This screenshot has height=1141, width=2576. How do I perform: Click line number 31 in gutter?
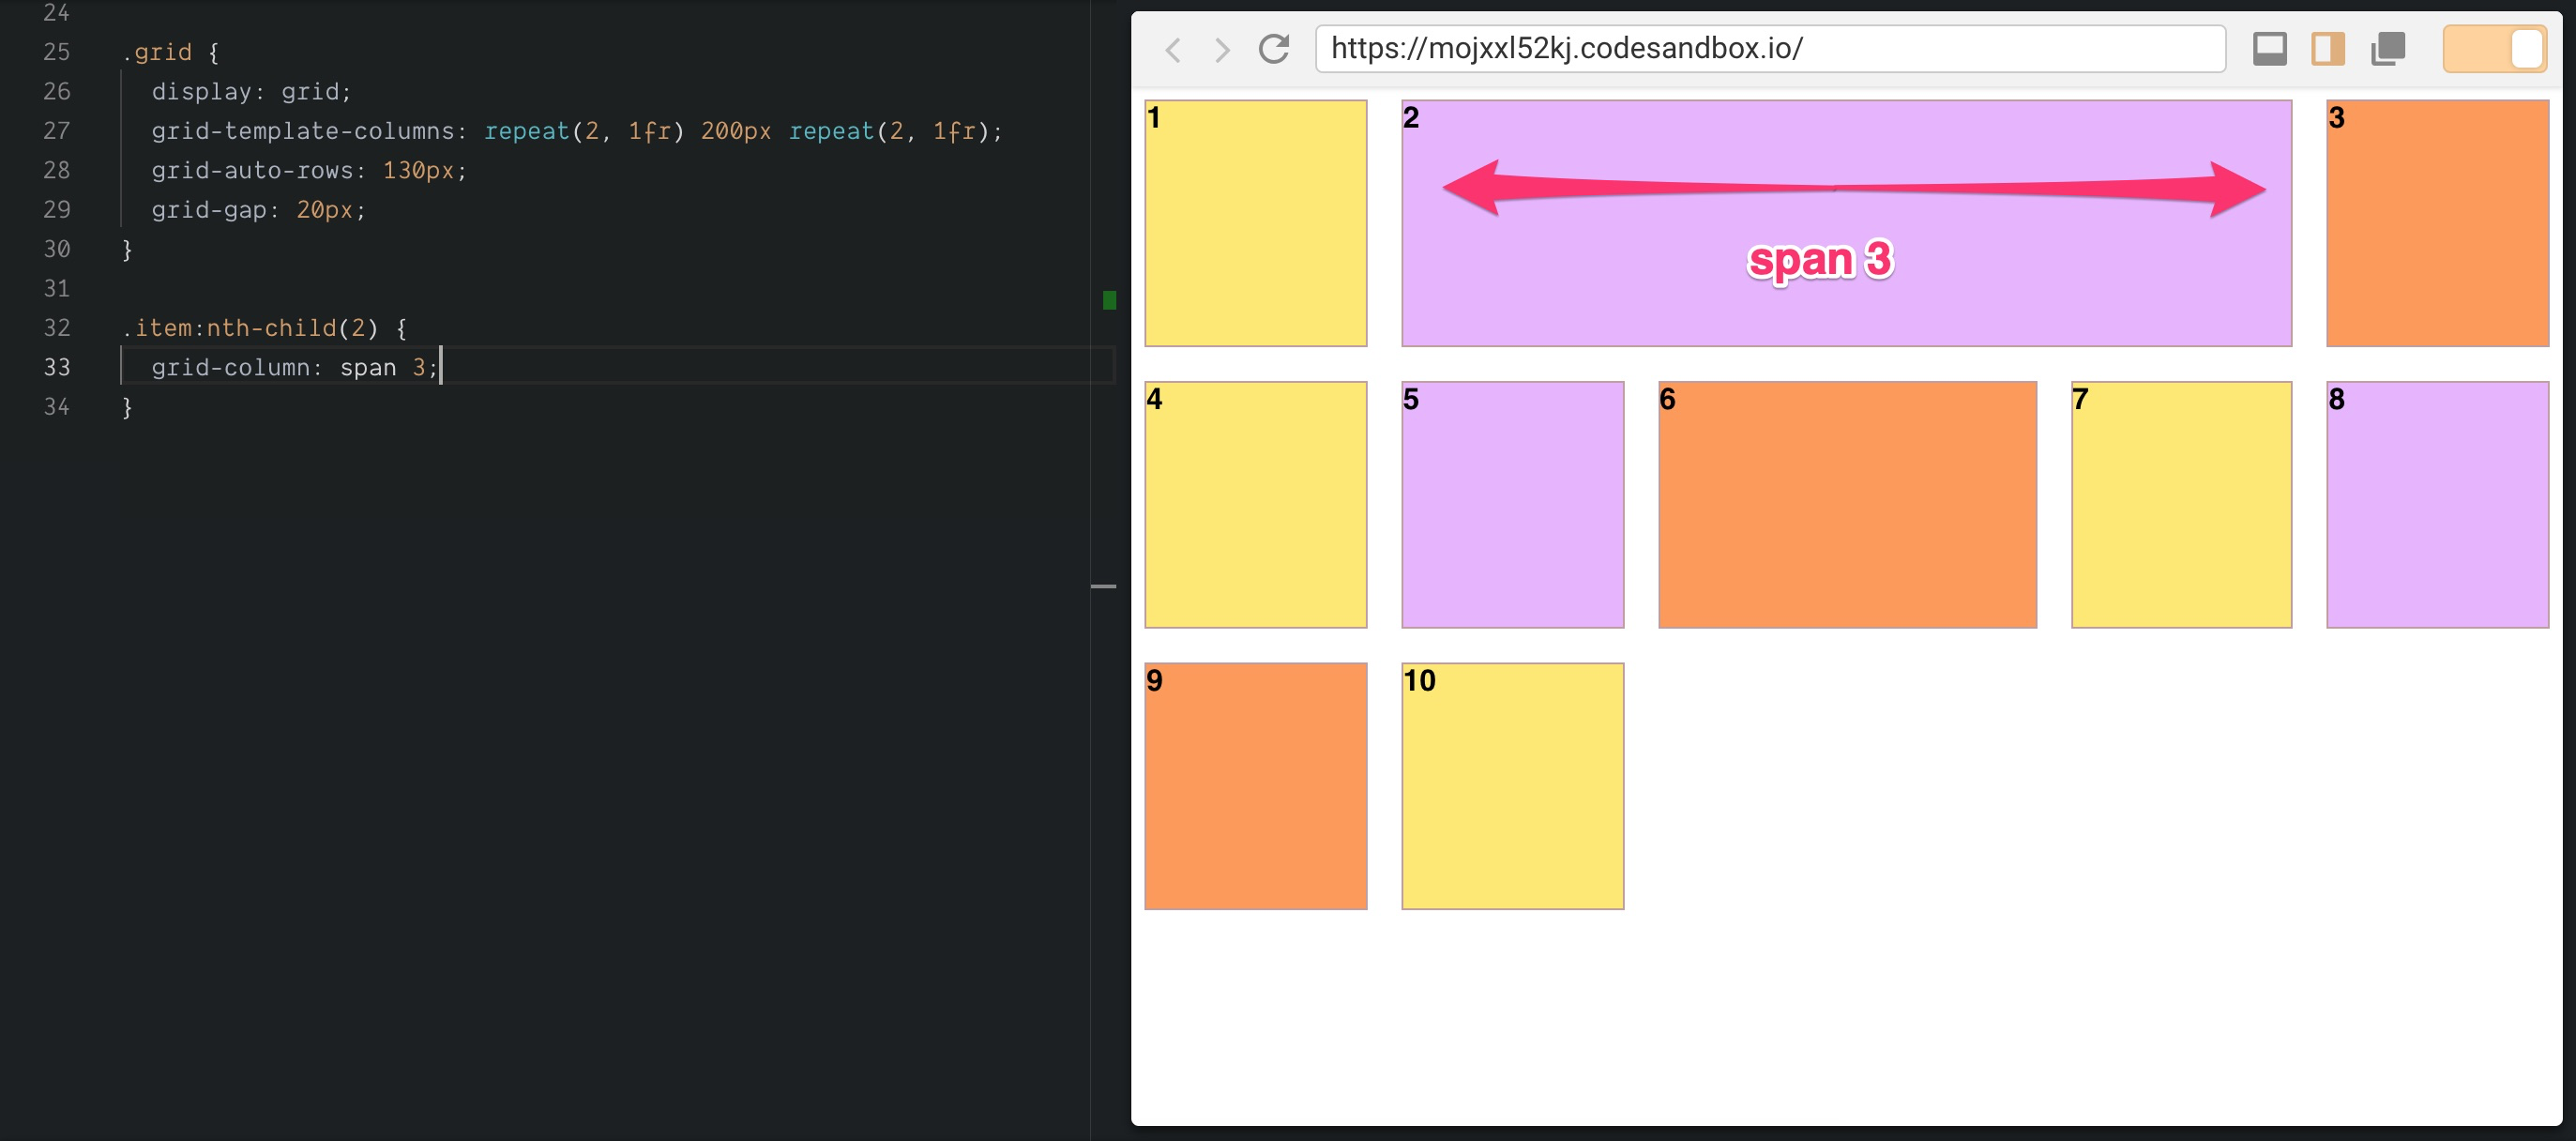coord(57,288)
